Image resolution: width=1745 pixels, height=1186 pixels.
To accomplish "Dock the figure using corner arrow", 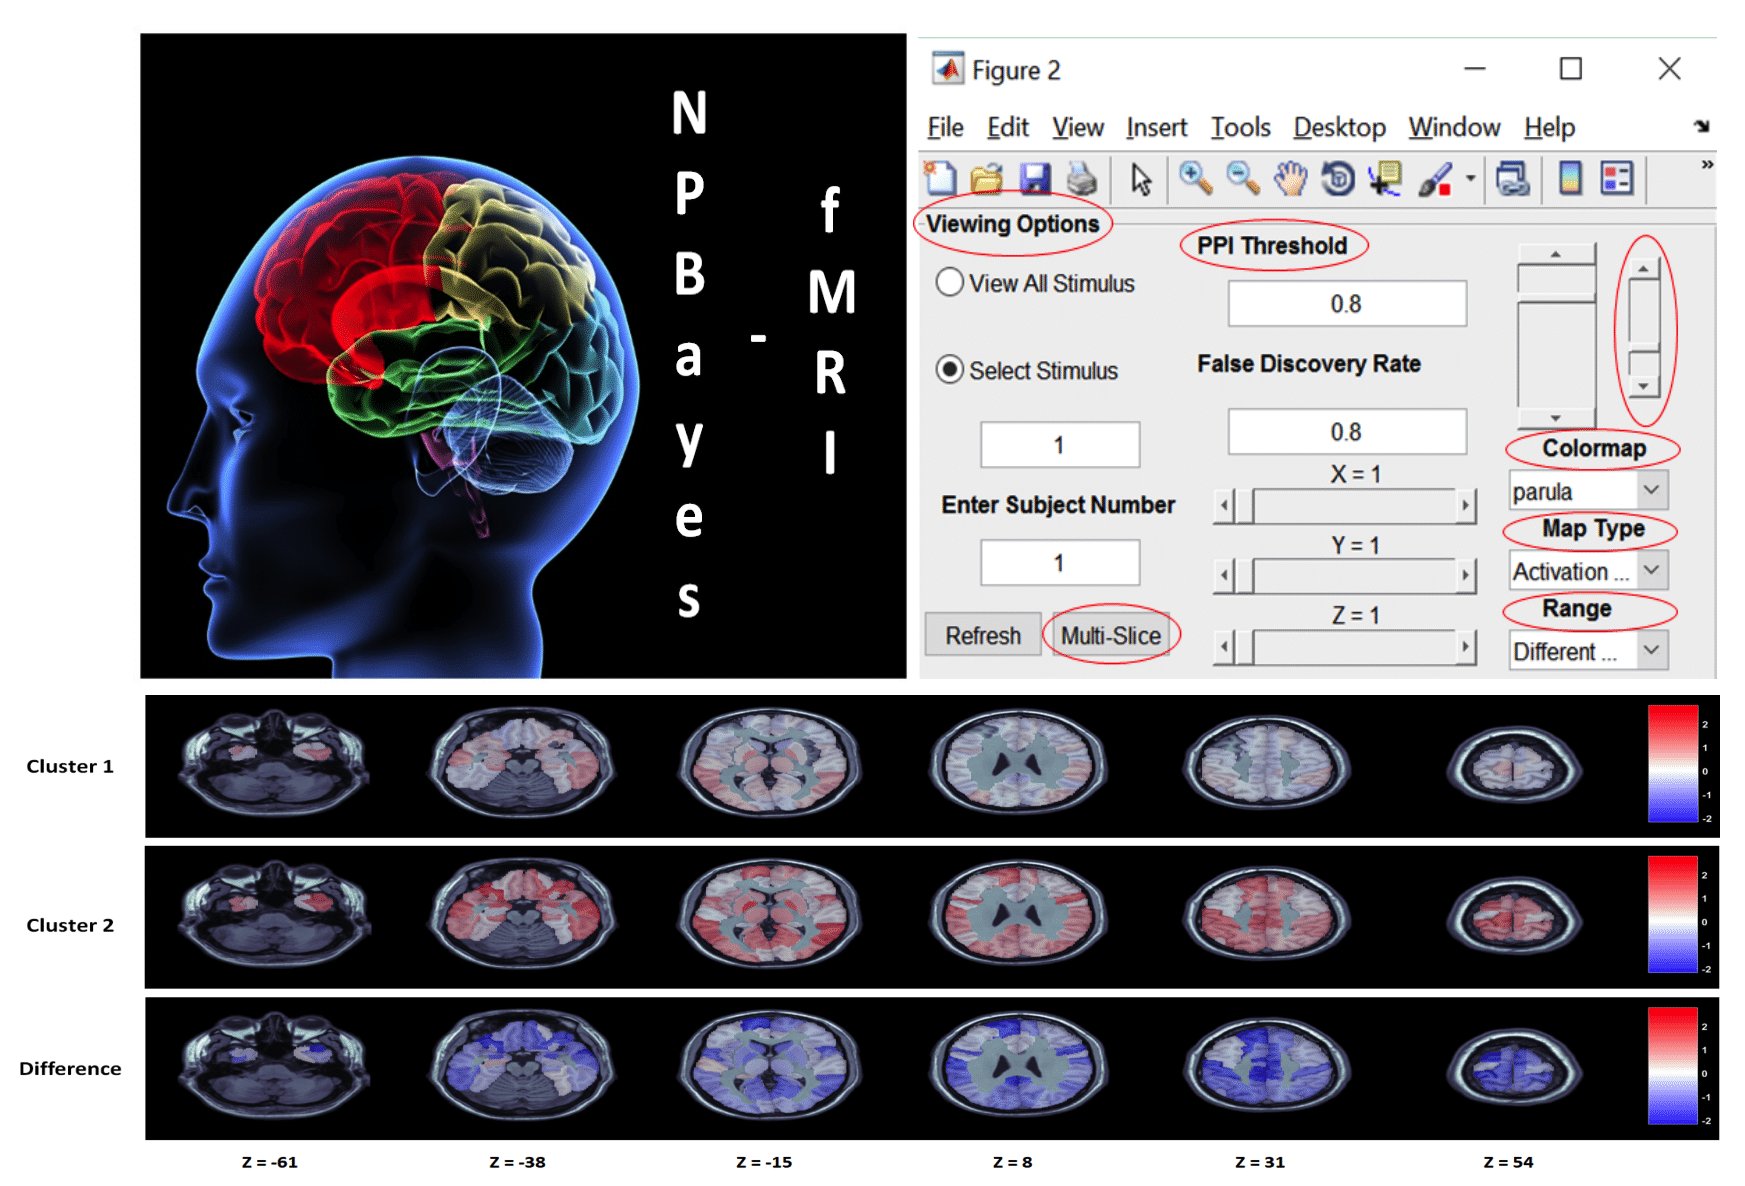I will (x=1702, y=126).
